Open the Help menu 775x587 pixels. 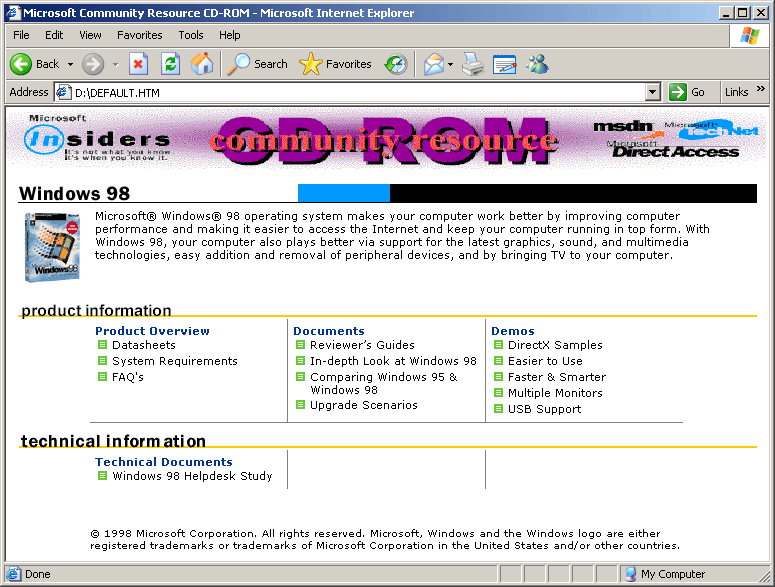pos(230,35)
